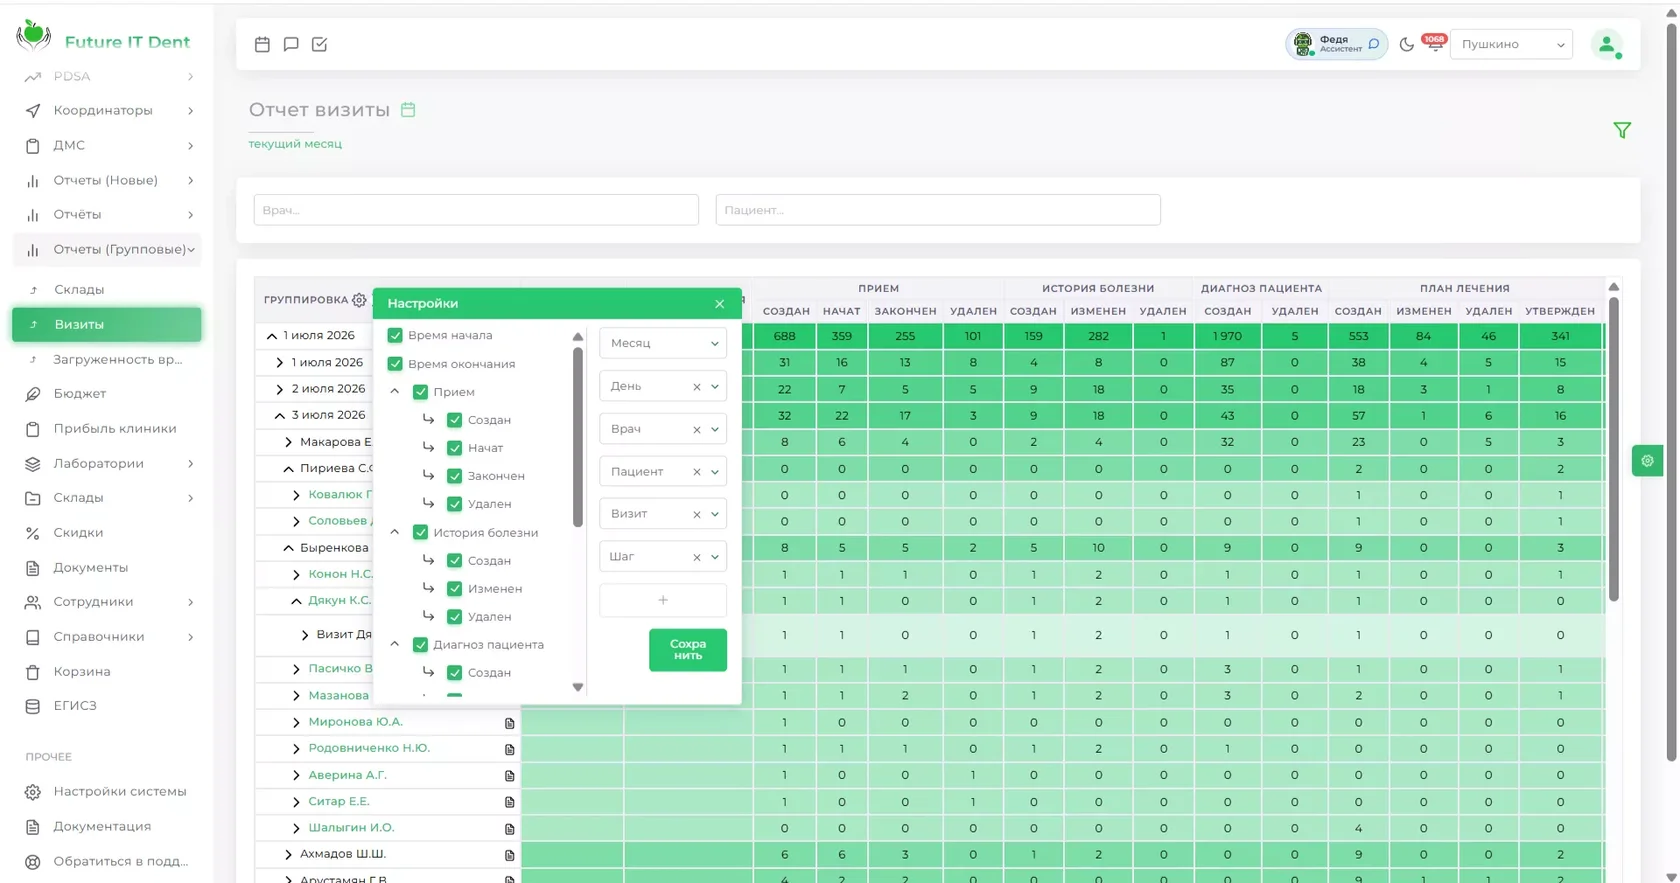Collapse the Диагноз пациента settings group
The image size is (1680, 883).
[x=395, y=645]
